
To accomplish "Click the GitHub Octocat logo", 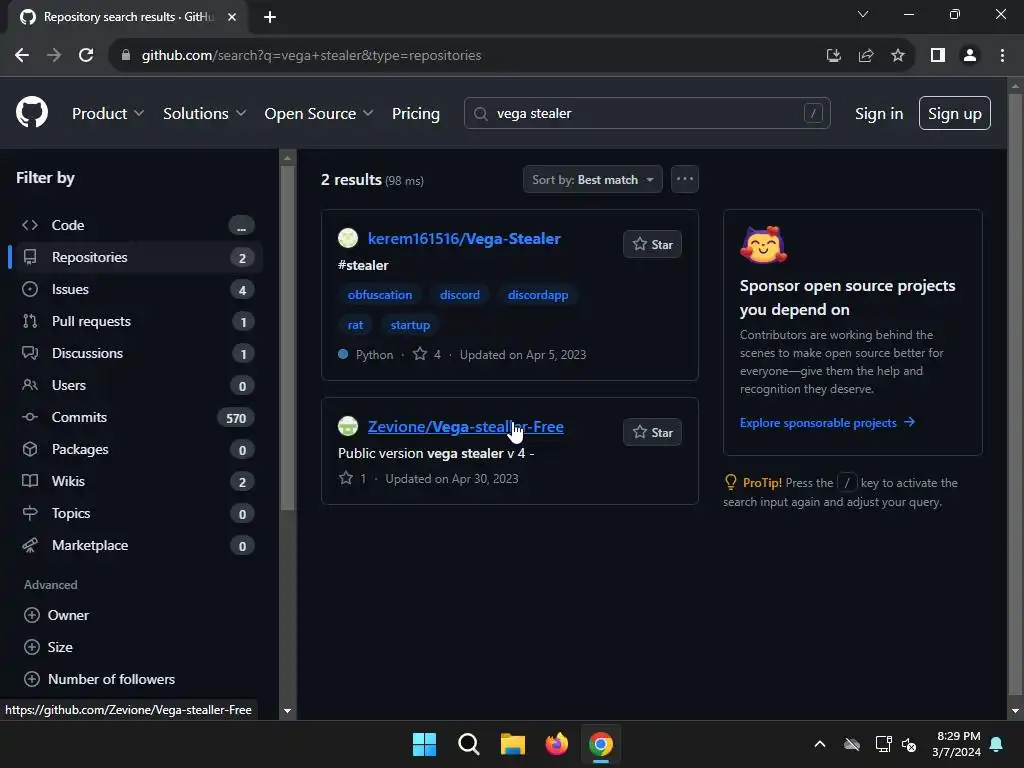I will pos(32,112).
